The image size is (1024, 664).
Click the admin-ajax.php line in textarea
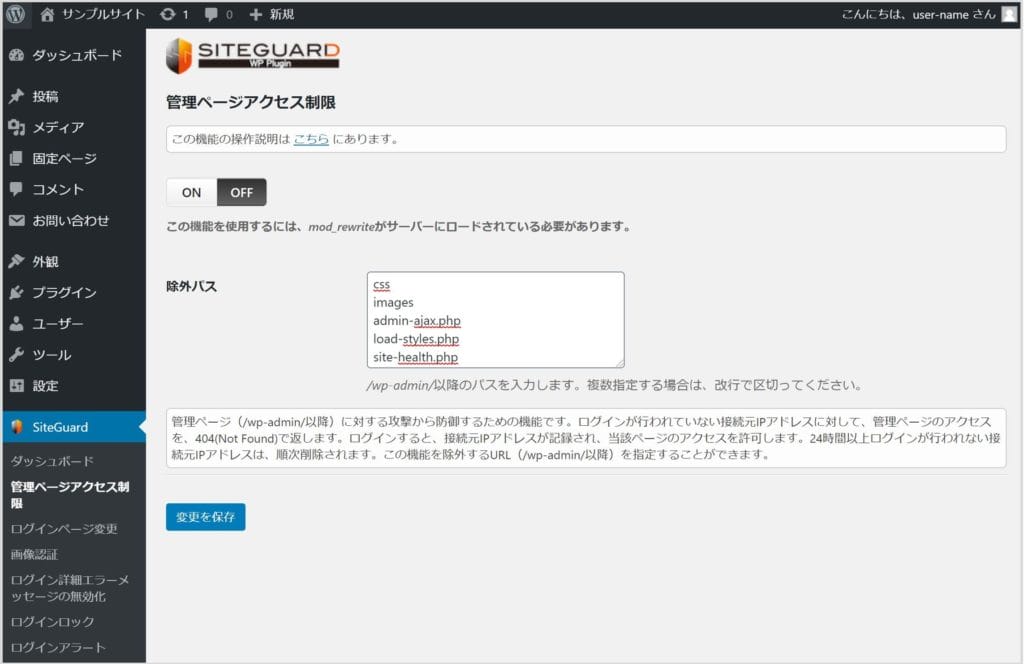(x=417, y=321)
